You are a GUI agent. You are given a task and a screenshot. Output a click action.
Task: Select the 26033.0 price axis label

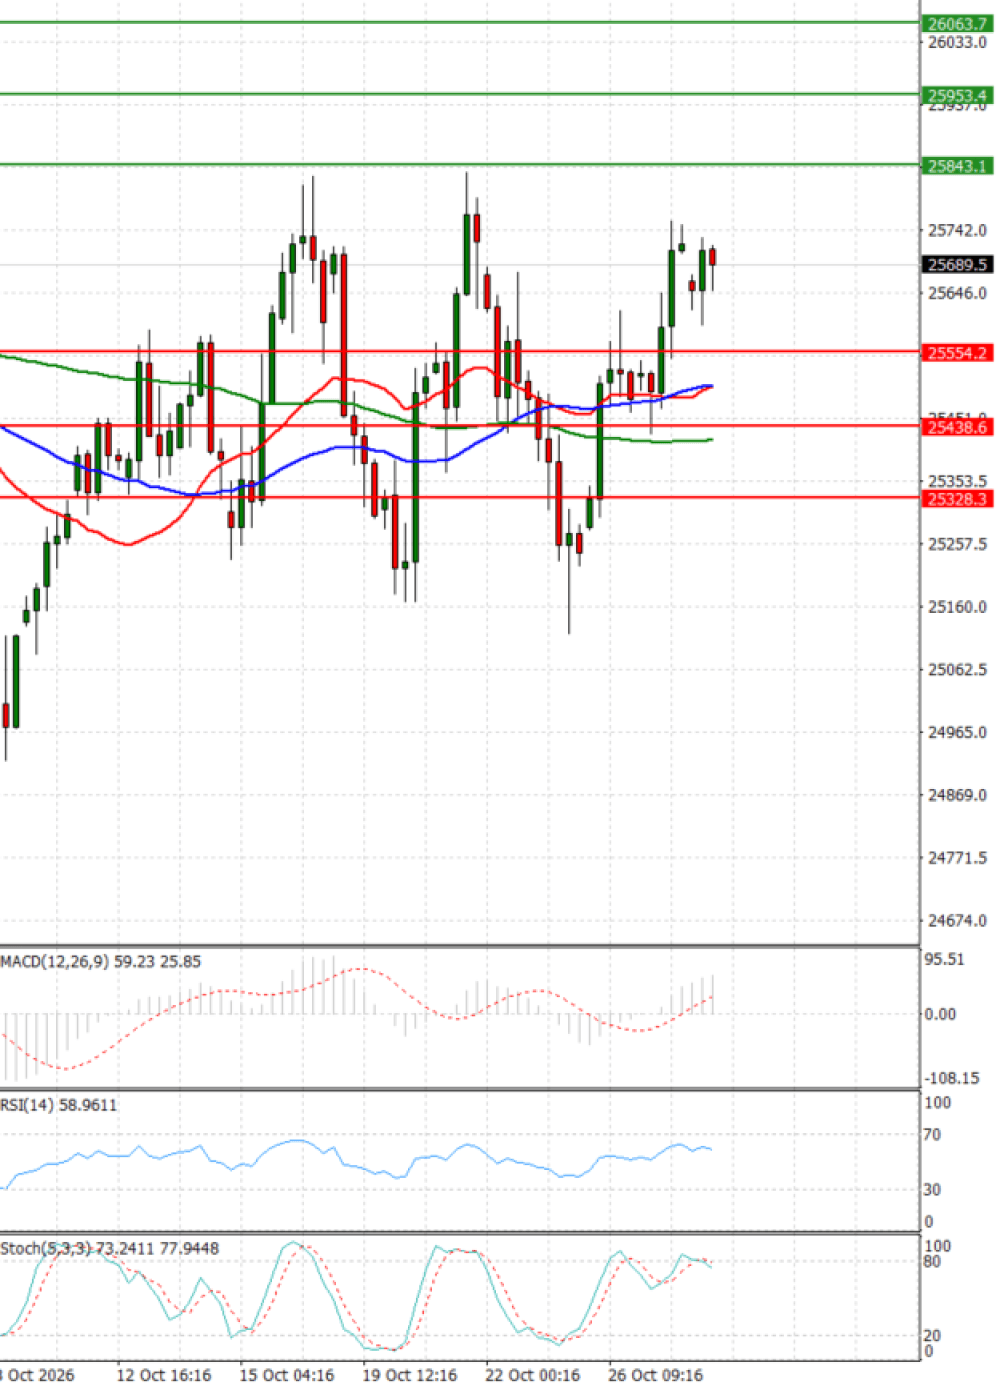(x=957, y=42)
